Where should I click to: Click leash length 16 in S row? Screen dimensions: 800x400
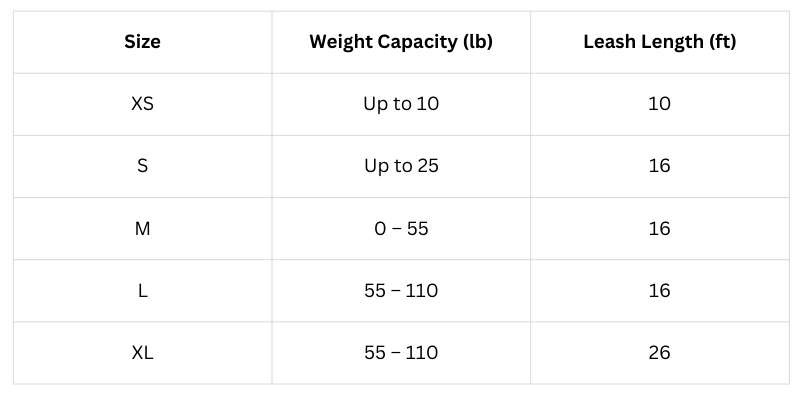tap(659, 166)
